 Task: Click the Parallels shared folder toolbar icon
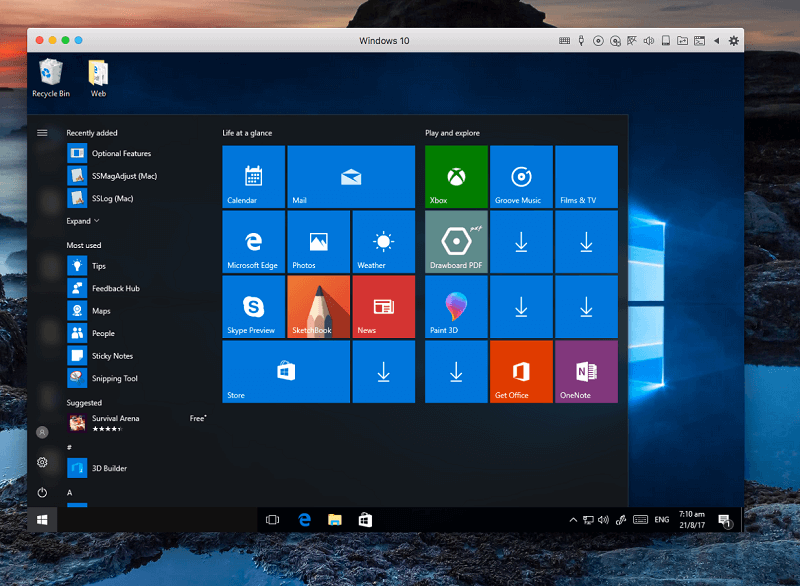coord(682,41)
